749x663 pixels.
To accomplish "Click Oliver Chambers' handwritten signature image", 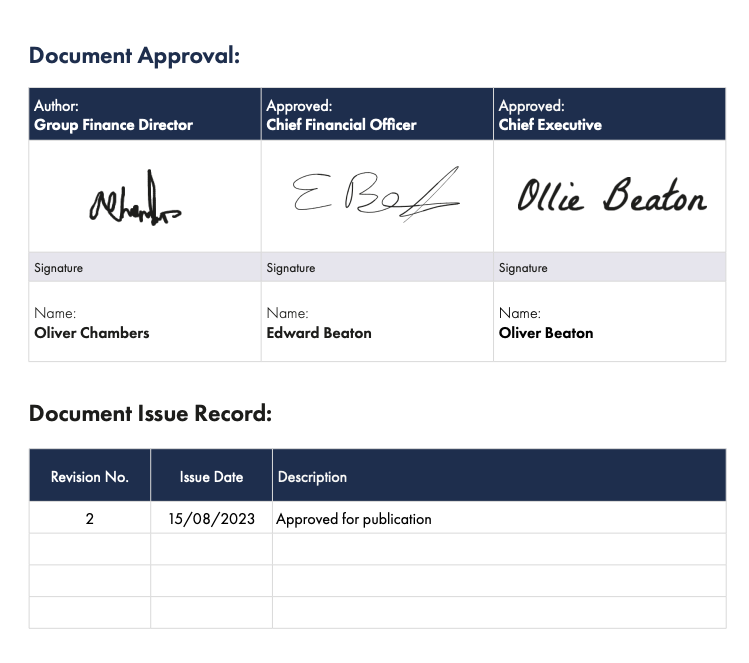I will pyautogui.click(x=135, y=198).
